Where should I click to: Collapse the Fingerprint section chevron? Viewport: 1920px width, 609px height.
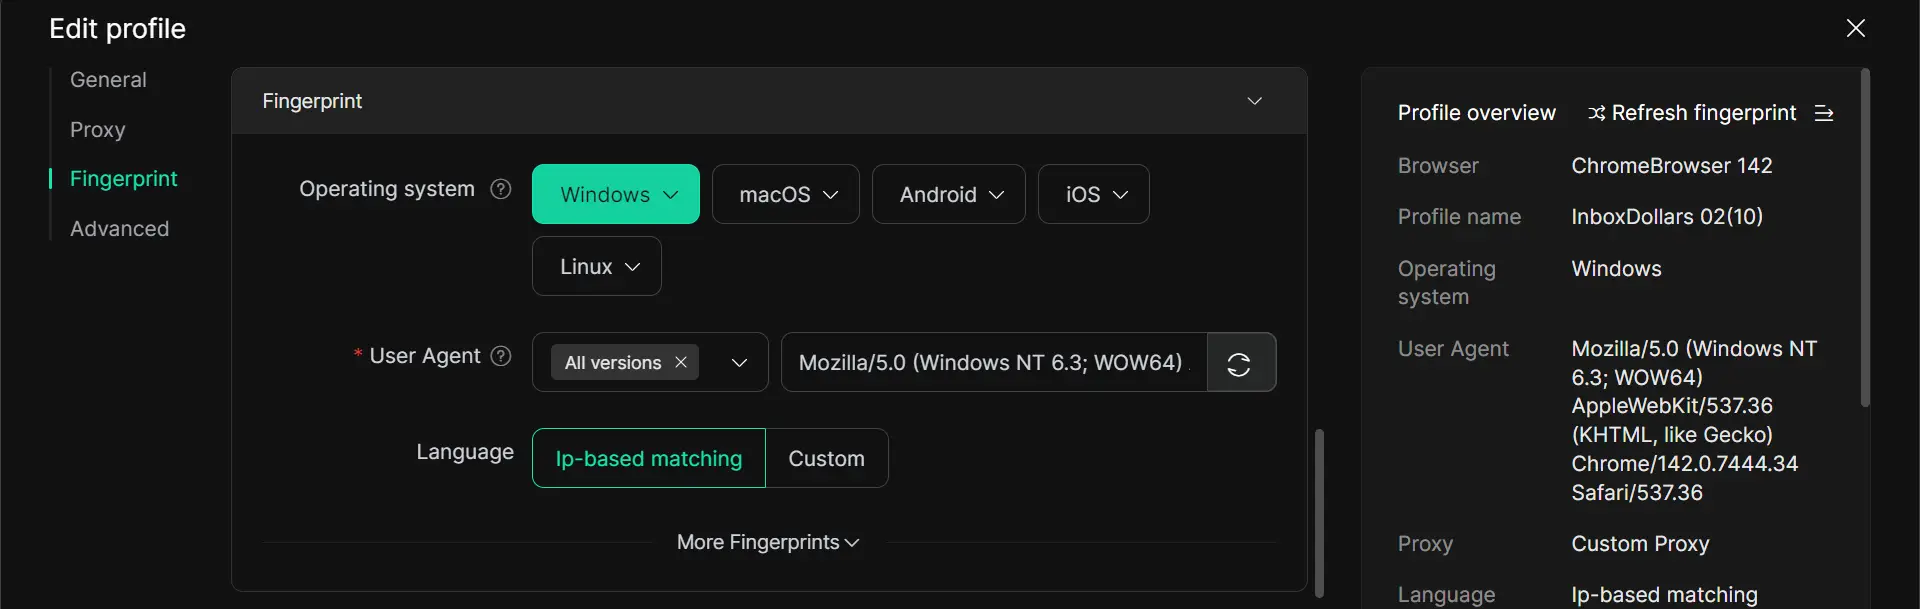pos(1254,101)
